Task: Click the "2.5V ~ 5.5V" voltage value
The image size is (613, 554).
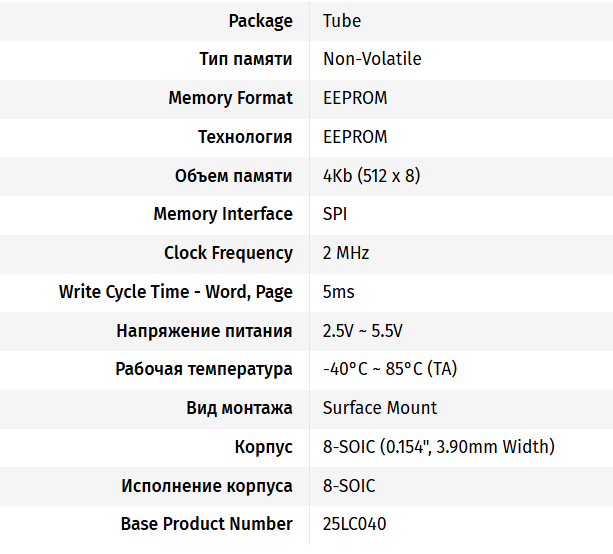Action: (363, 331)
